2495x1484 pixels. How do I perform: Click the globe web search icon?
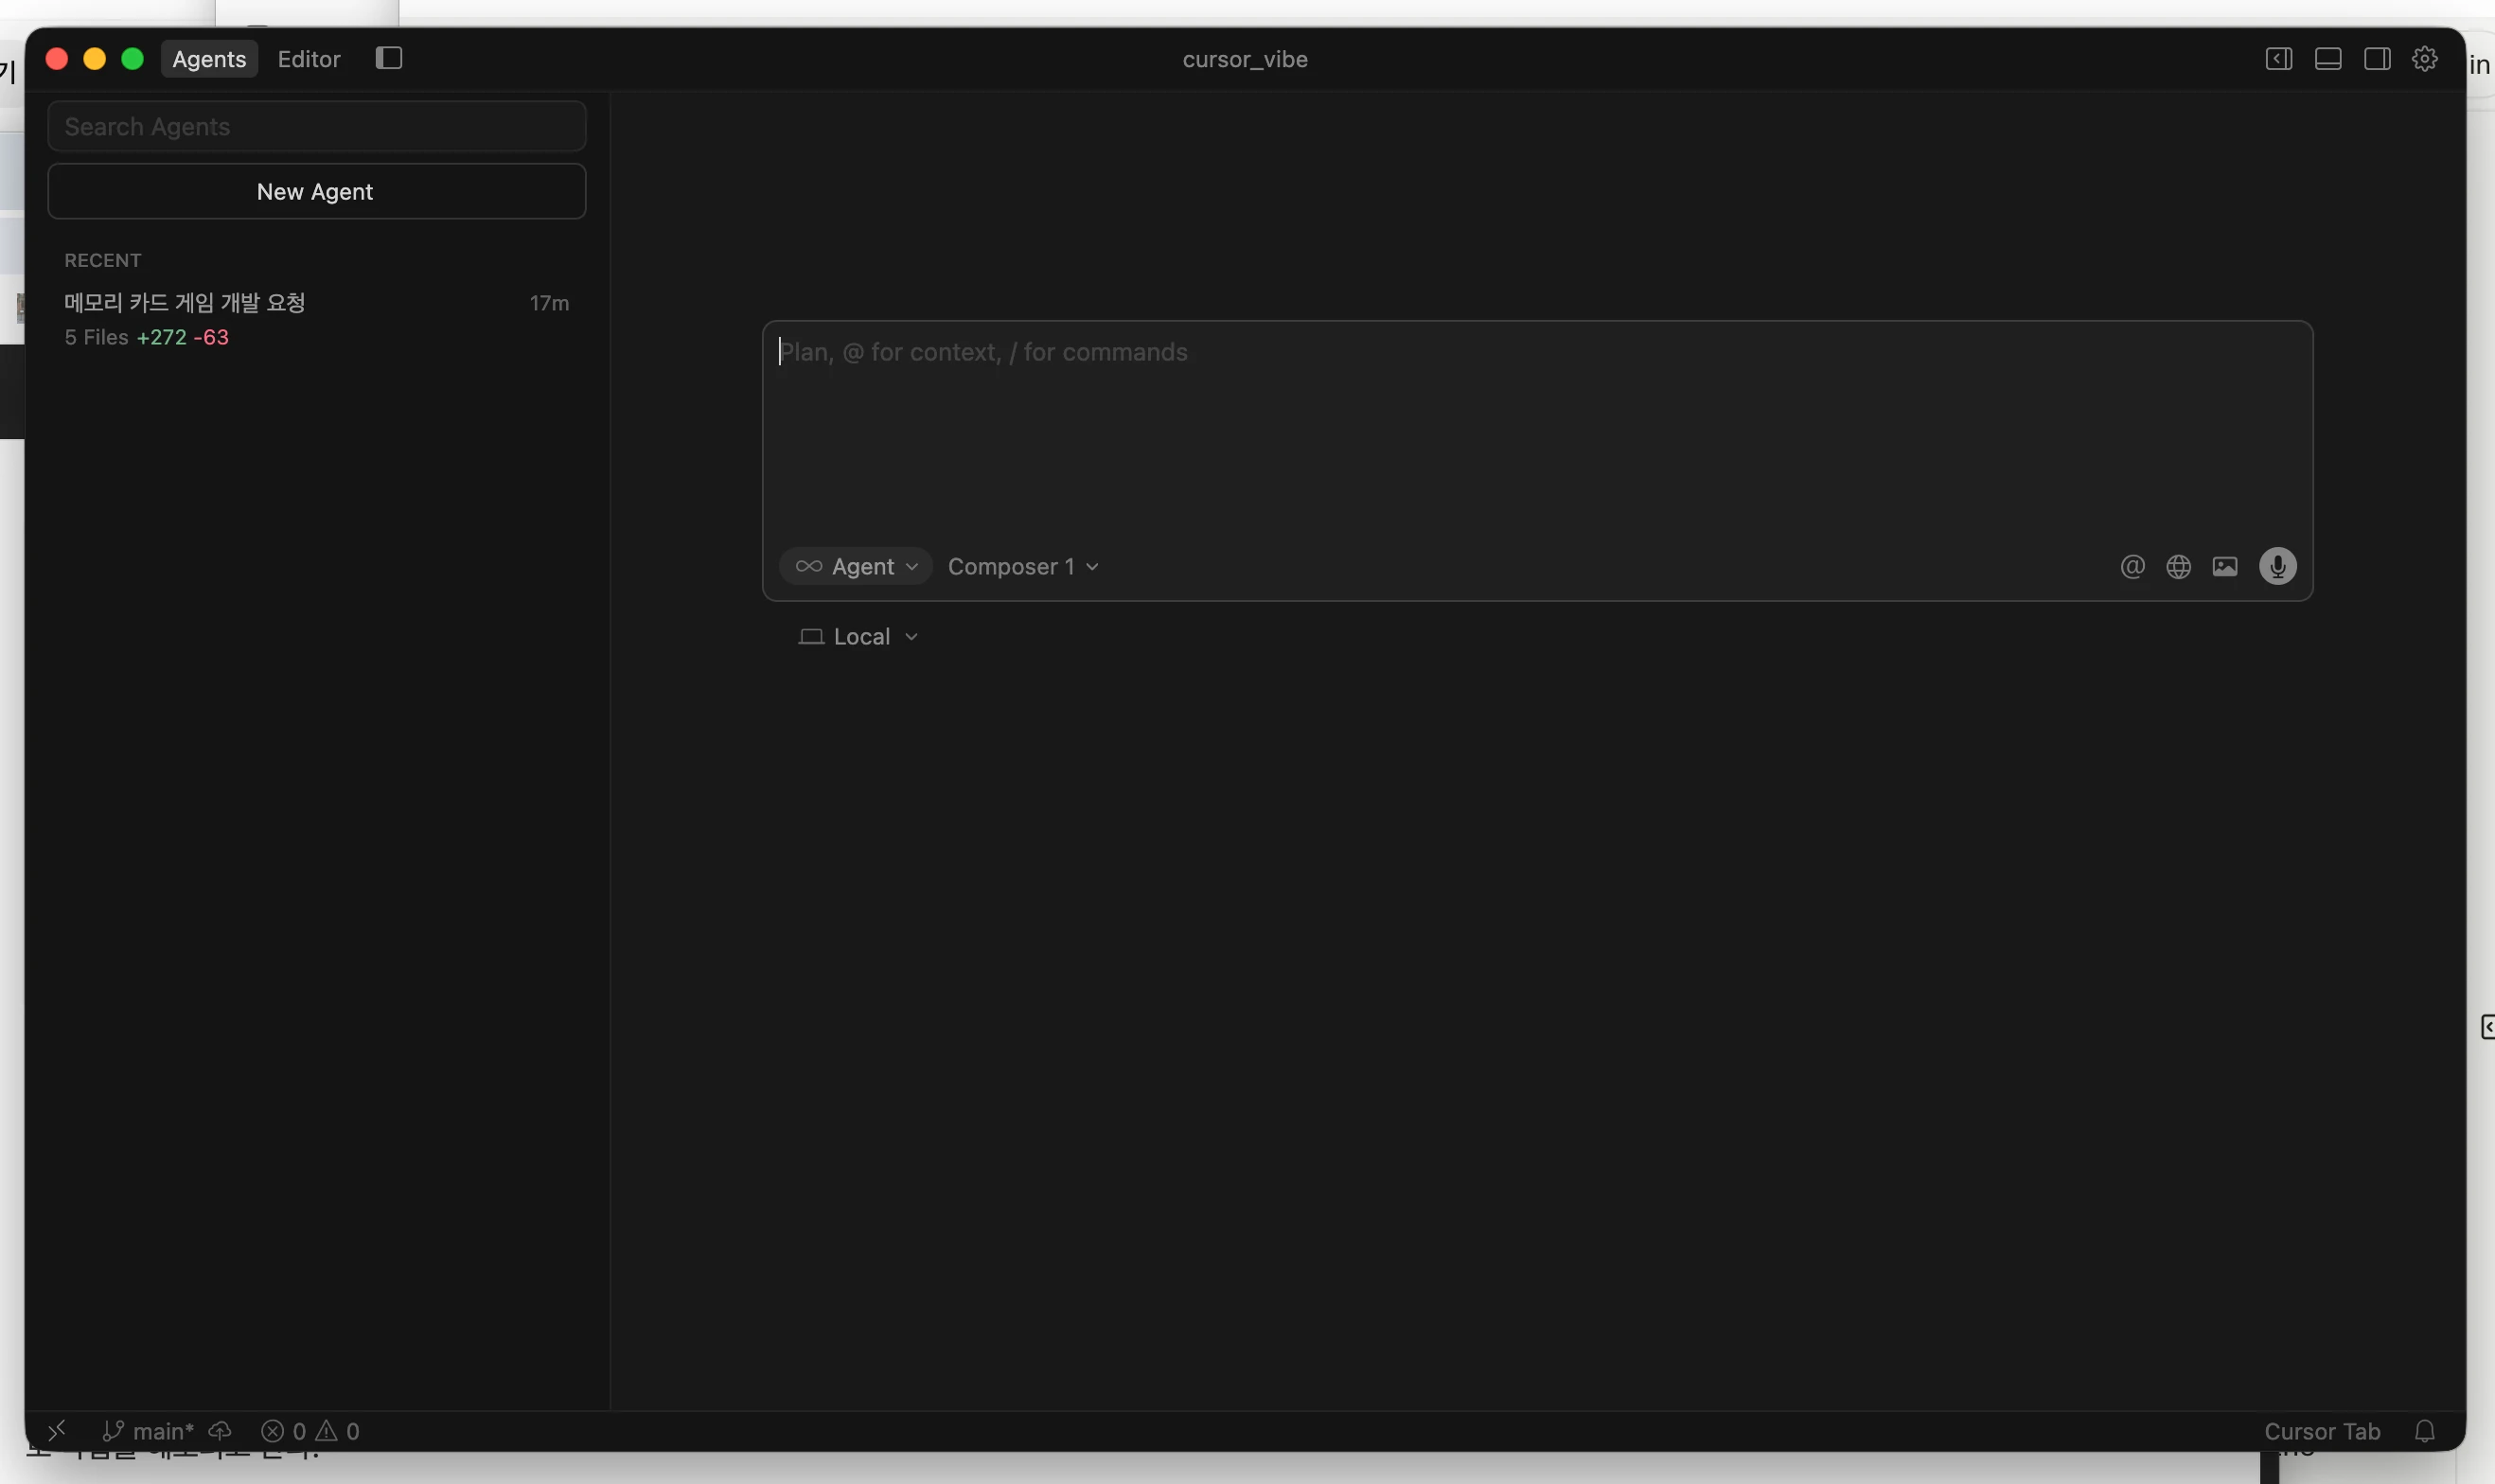[2178, 567]
